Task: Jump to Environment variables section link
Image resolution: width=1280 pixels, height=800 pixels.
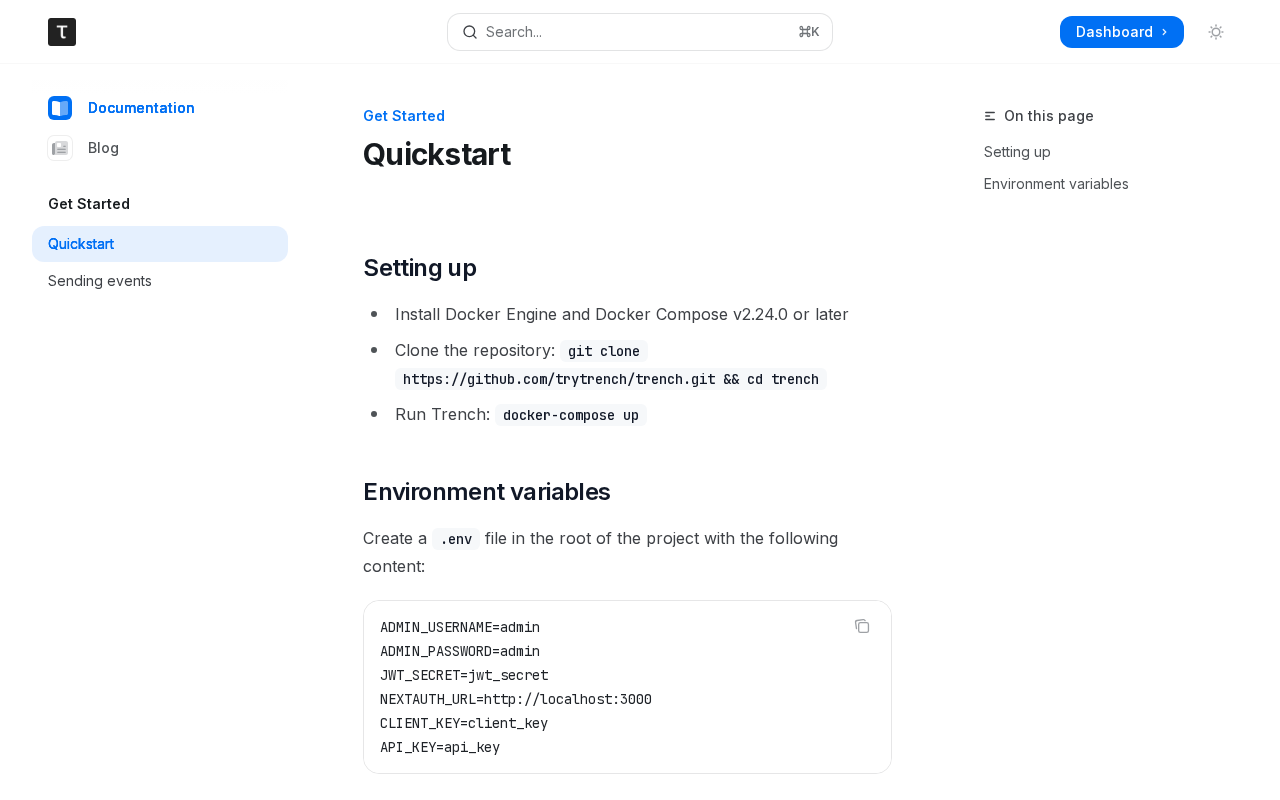Action: [1056, 184]
